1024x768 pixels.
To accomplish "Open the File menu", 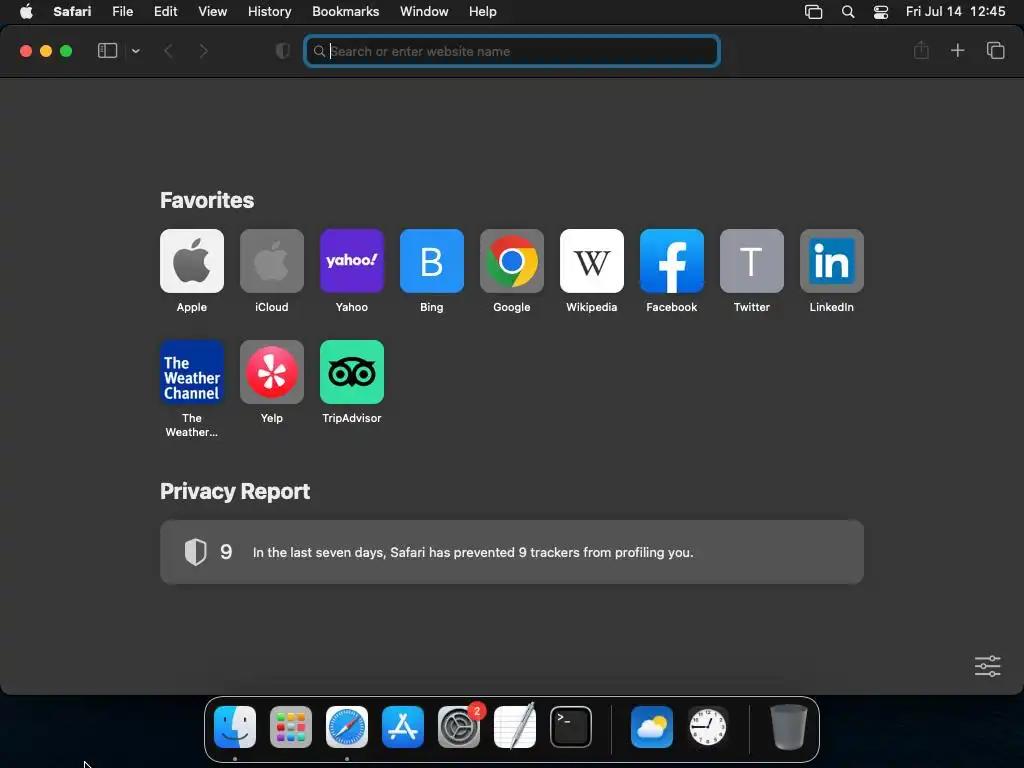I will tap(123, 12).
